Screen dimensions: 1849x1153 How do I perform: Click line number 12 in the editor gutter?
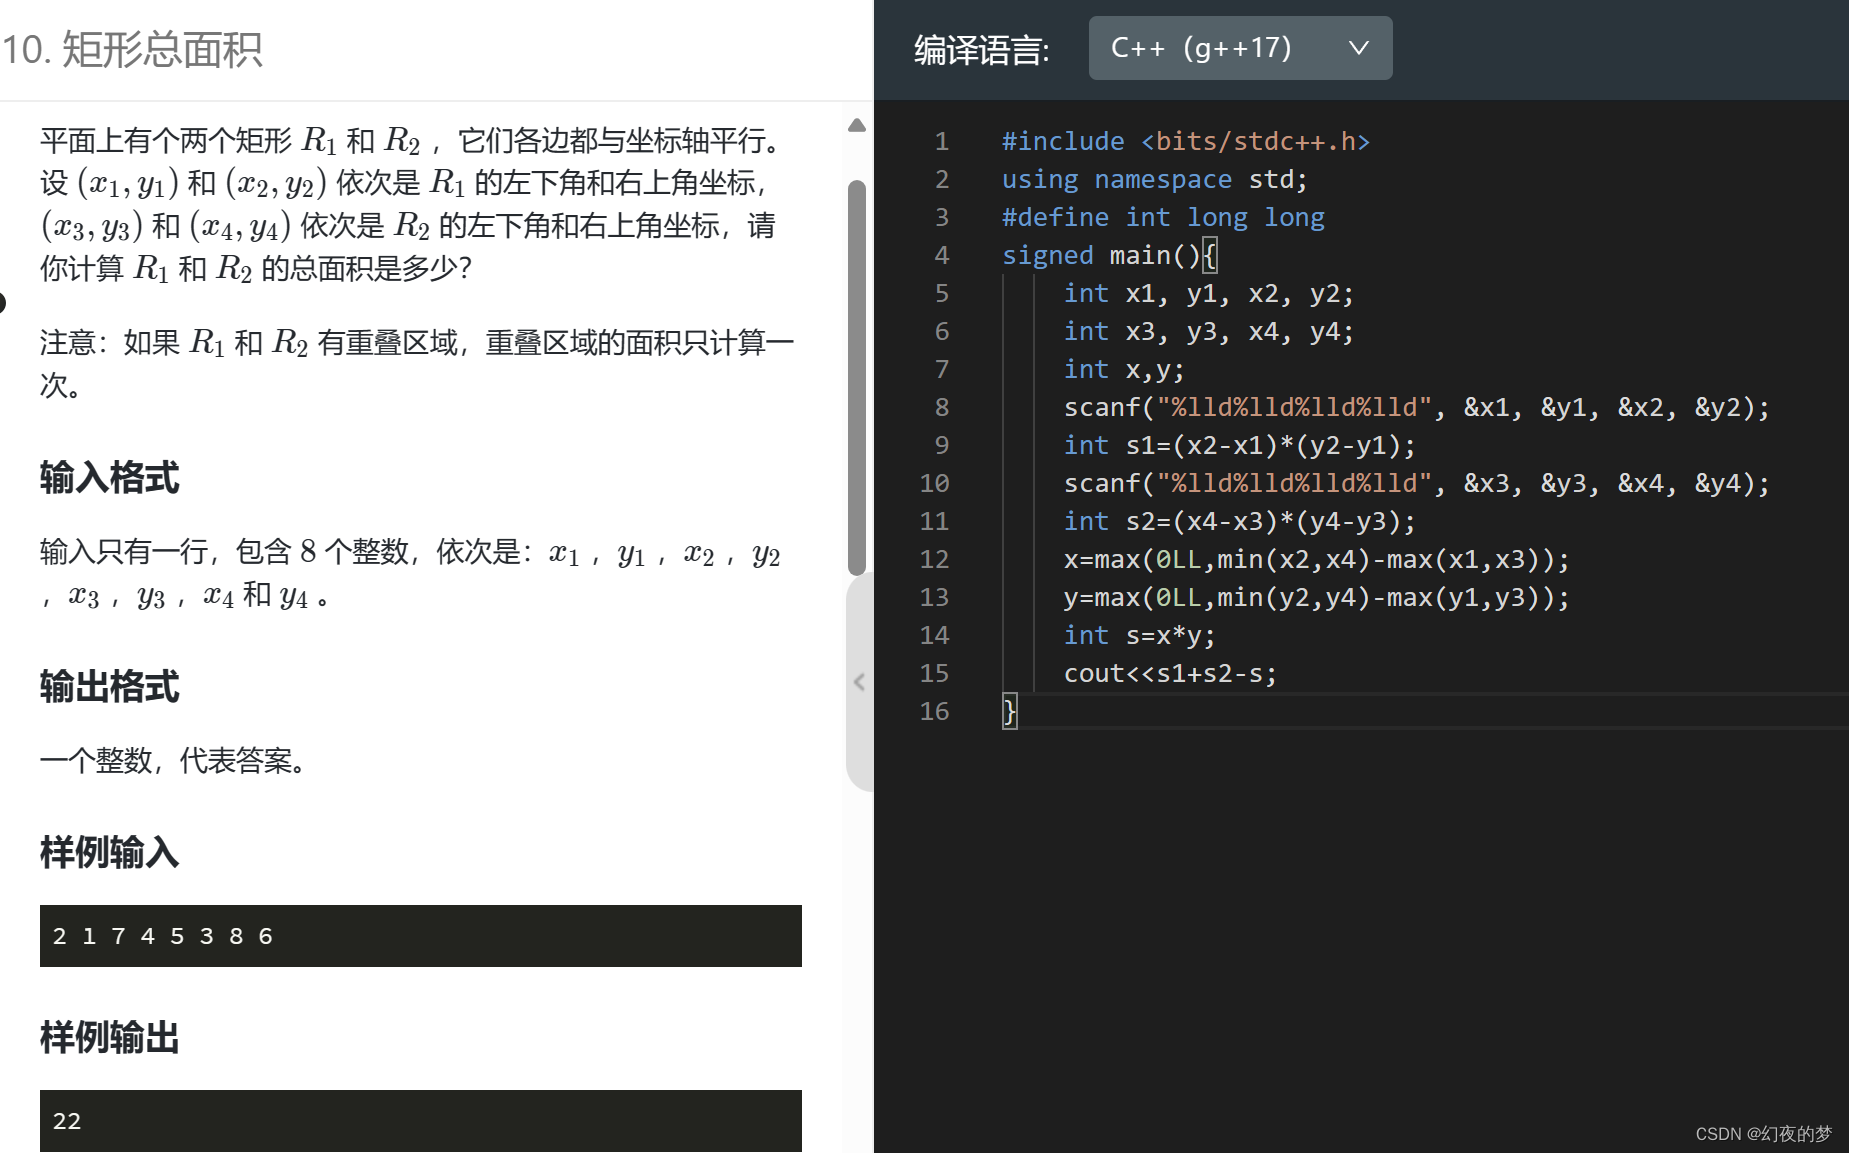(934, 560)
